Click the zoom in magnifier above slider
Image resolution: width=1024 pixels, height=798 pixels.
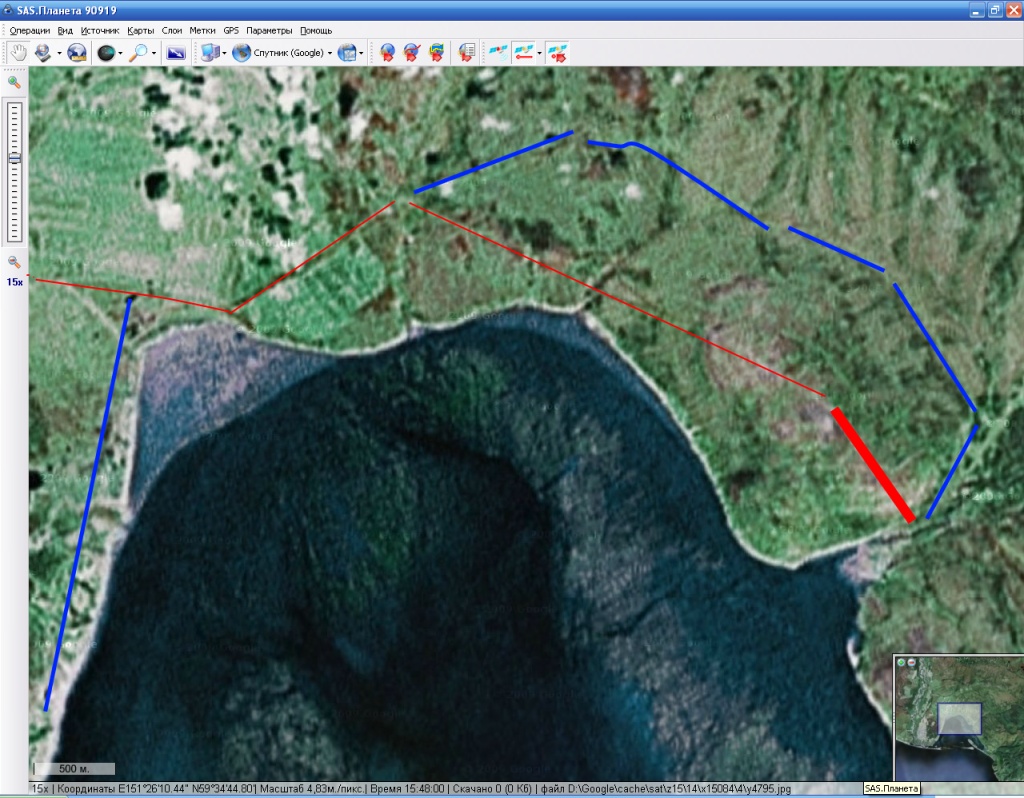(14, 83)
